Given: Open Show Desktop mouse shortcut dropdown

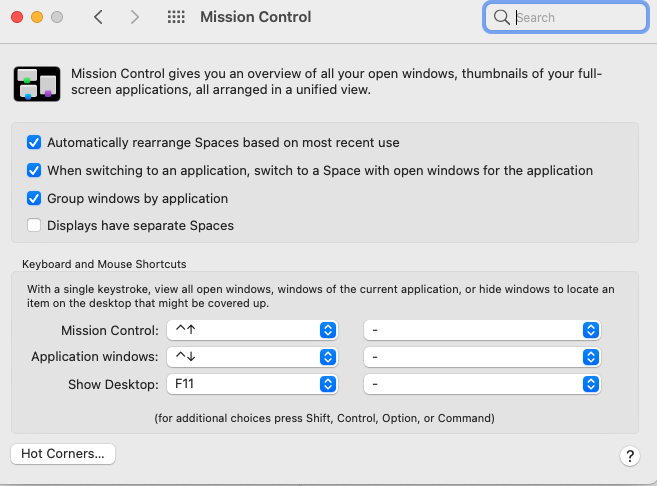Looking at the screenshot, I should click(x=481, y=383).
